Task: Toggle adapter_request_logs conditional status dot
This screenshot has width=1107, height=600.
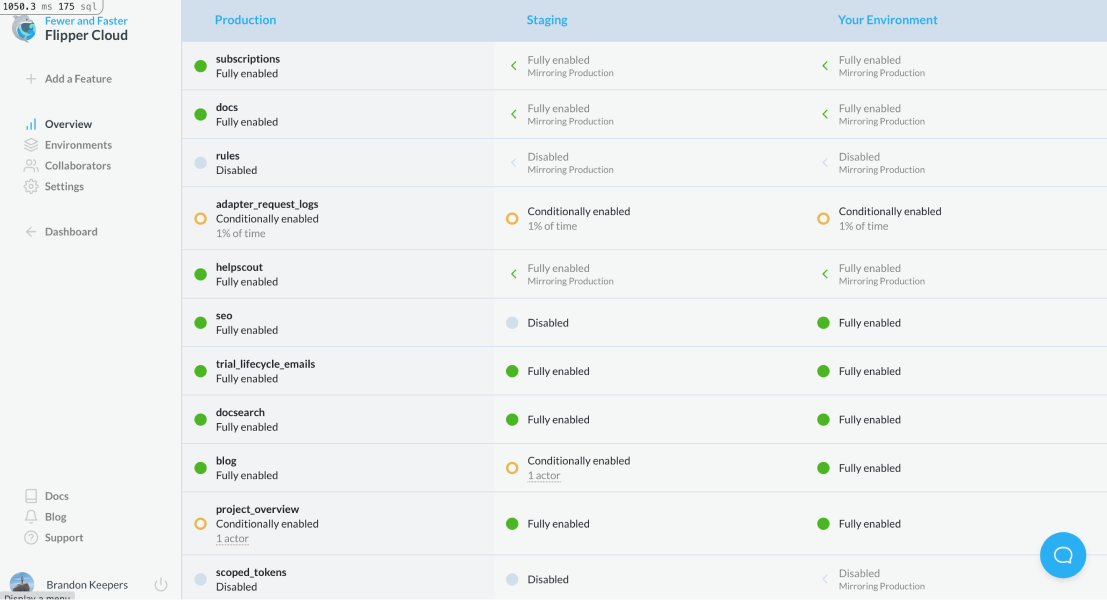Action: pos(200,218)
